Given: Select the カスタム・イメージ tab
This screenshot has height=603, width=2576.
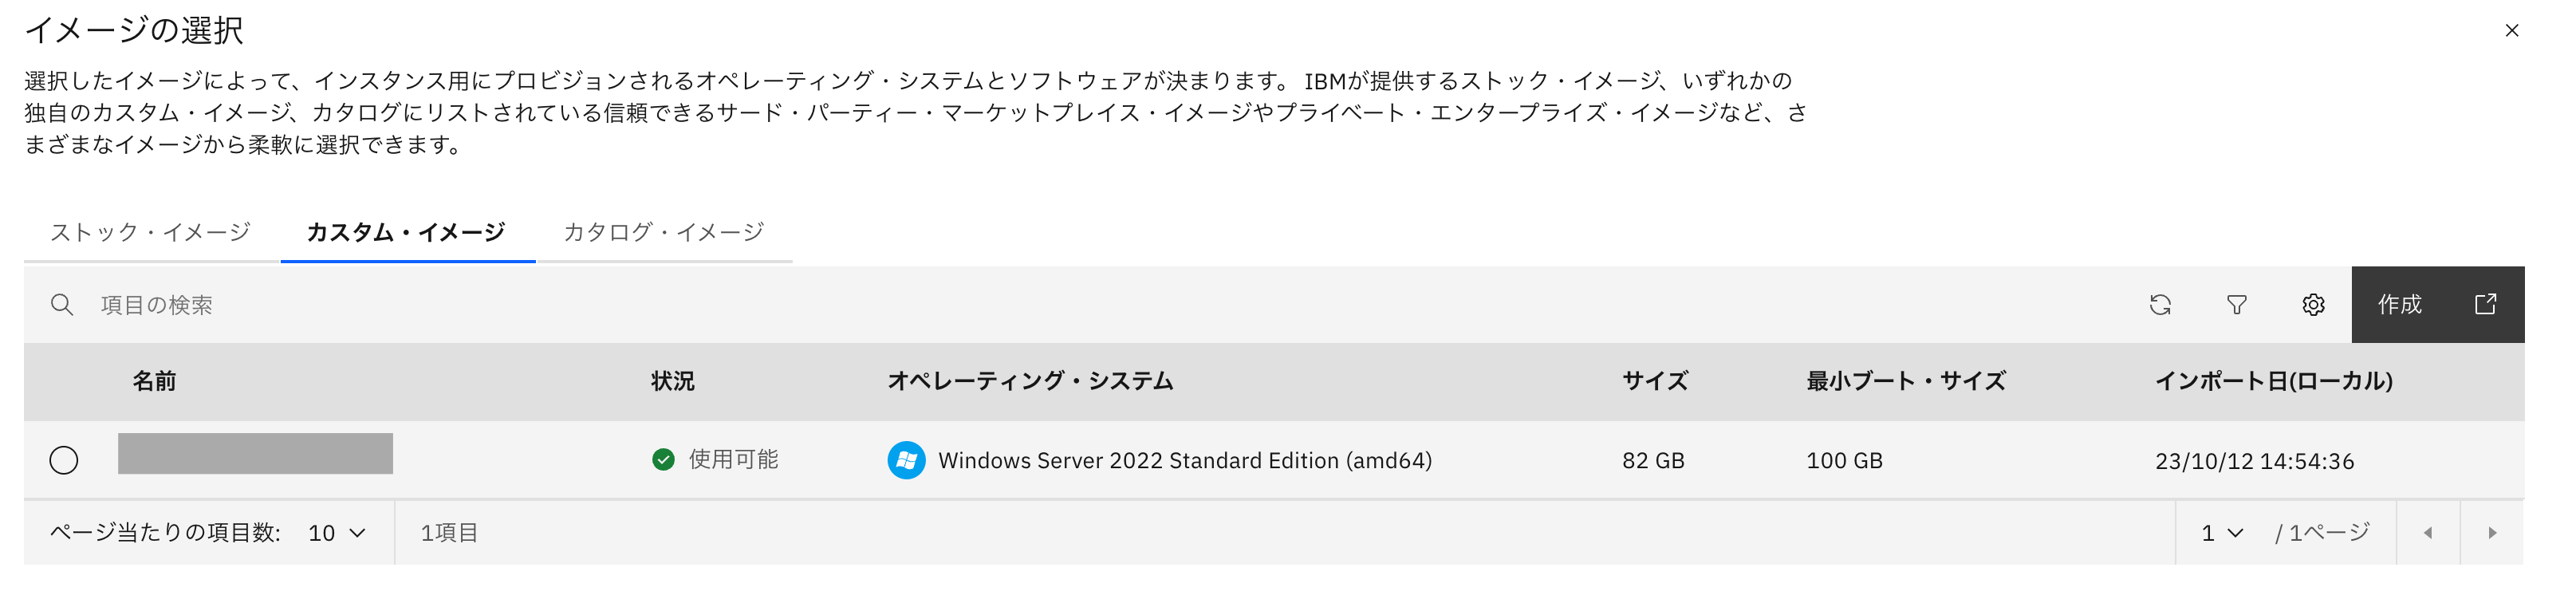Looking at the screenshot, I should (406, 231).
